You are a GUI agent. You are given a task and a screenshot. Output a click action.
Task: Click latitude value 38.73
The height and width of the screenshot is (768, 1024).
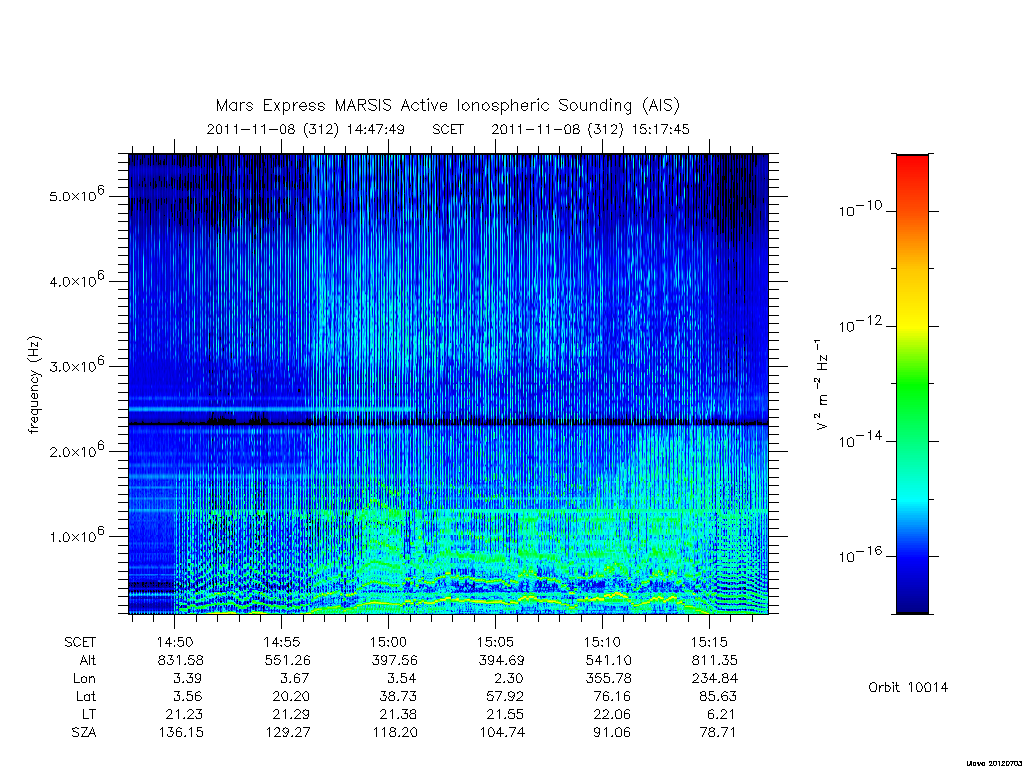(398, 697)
